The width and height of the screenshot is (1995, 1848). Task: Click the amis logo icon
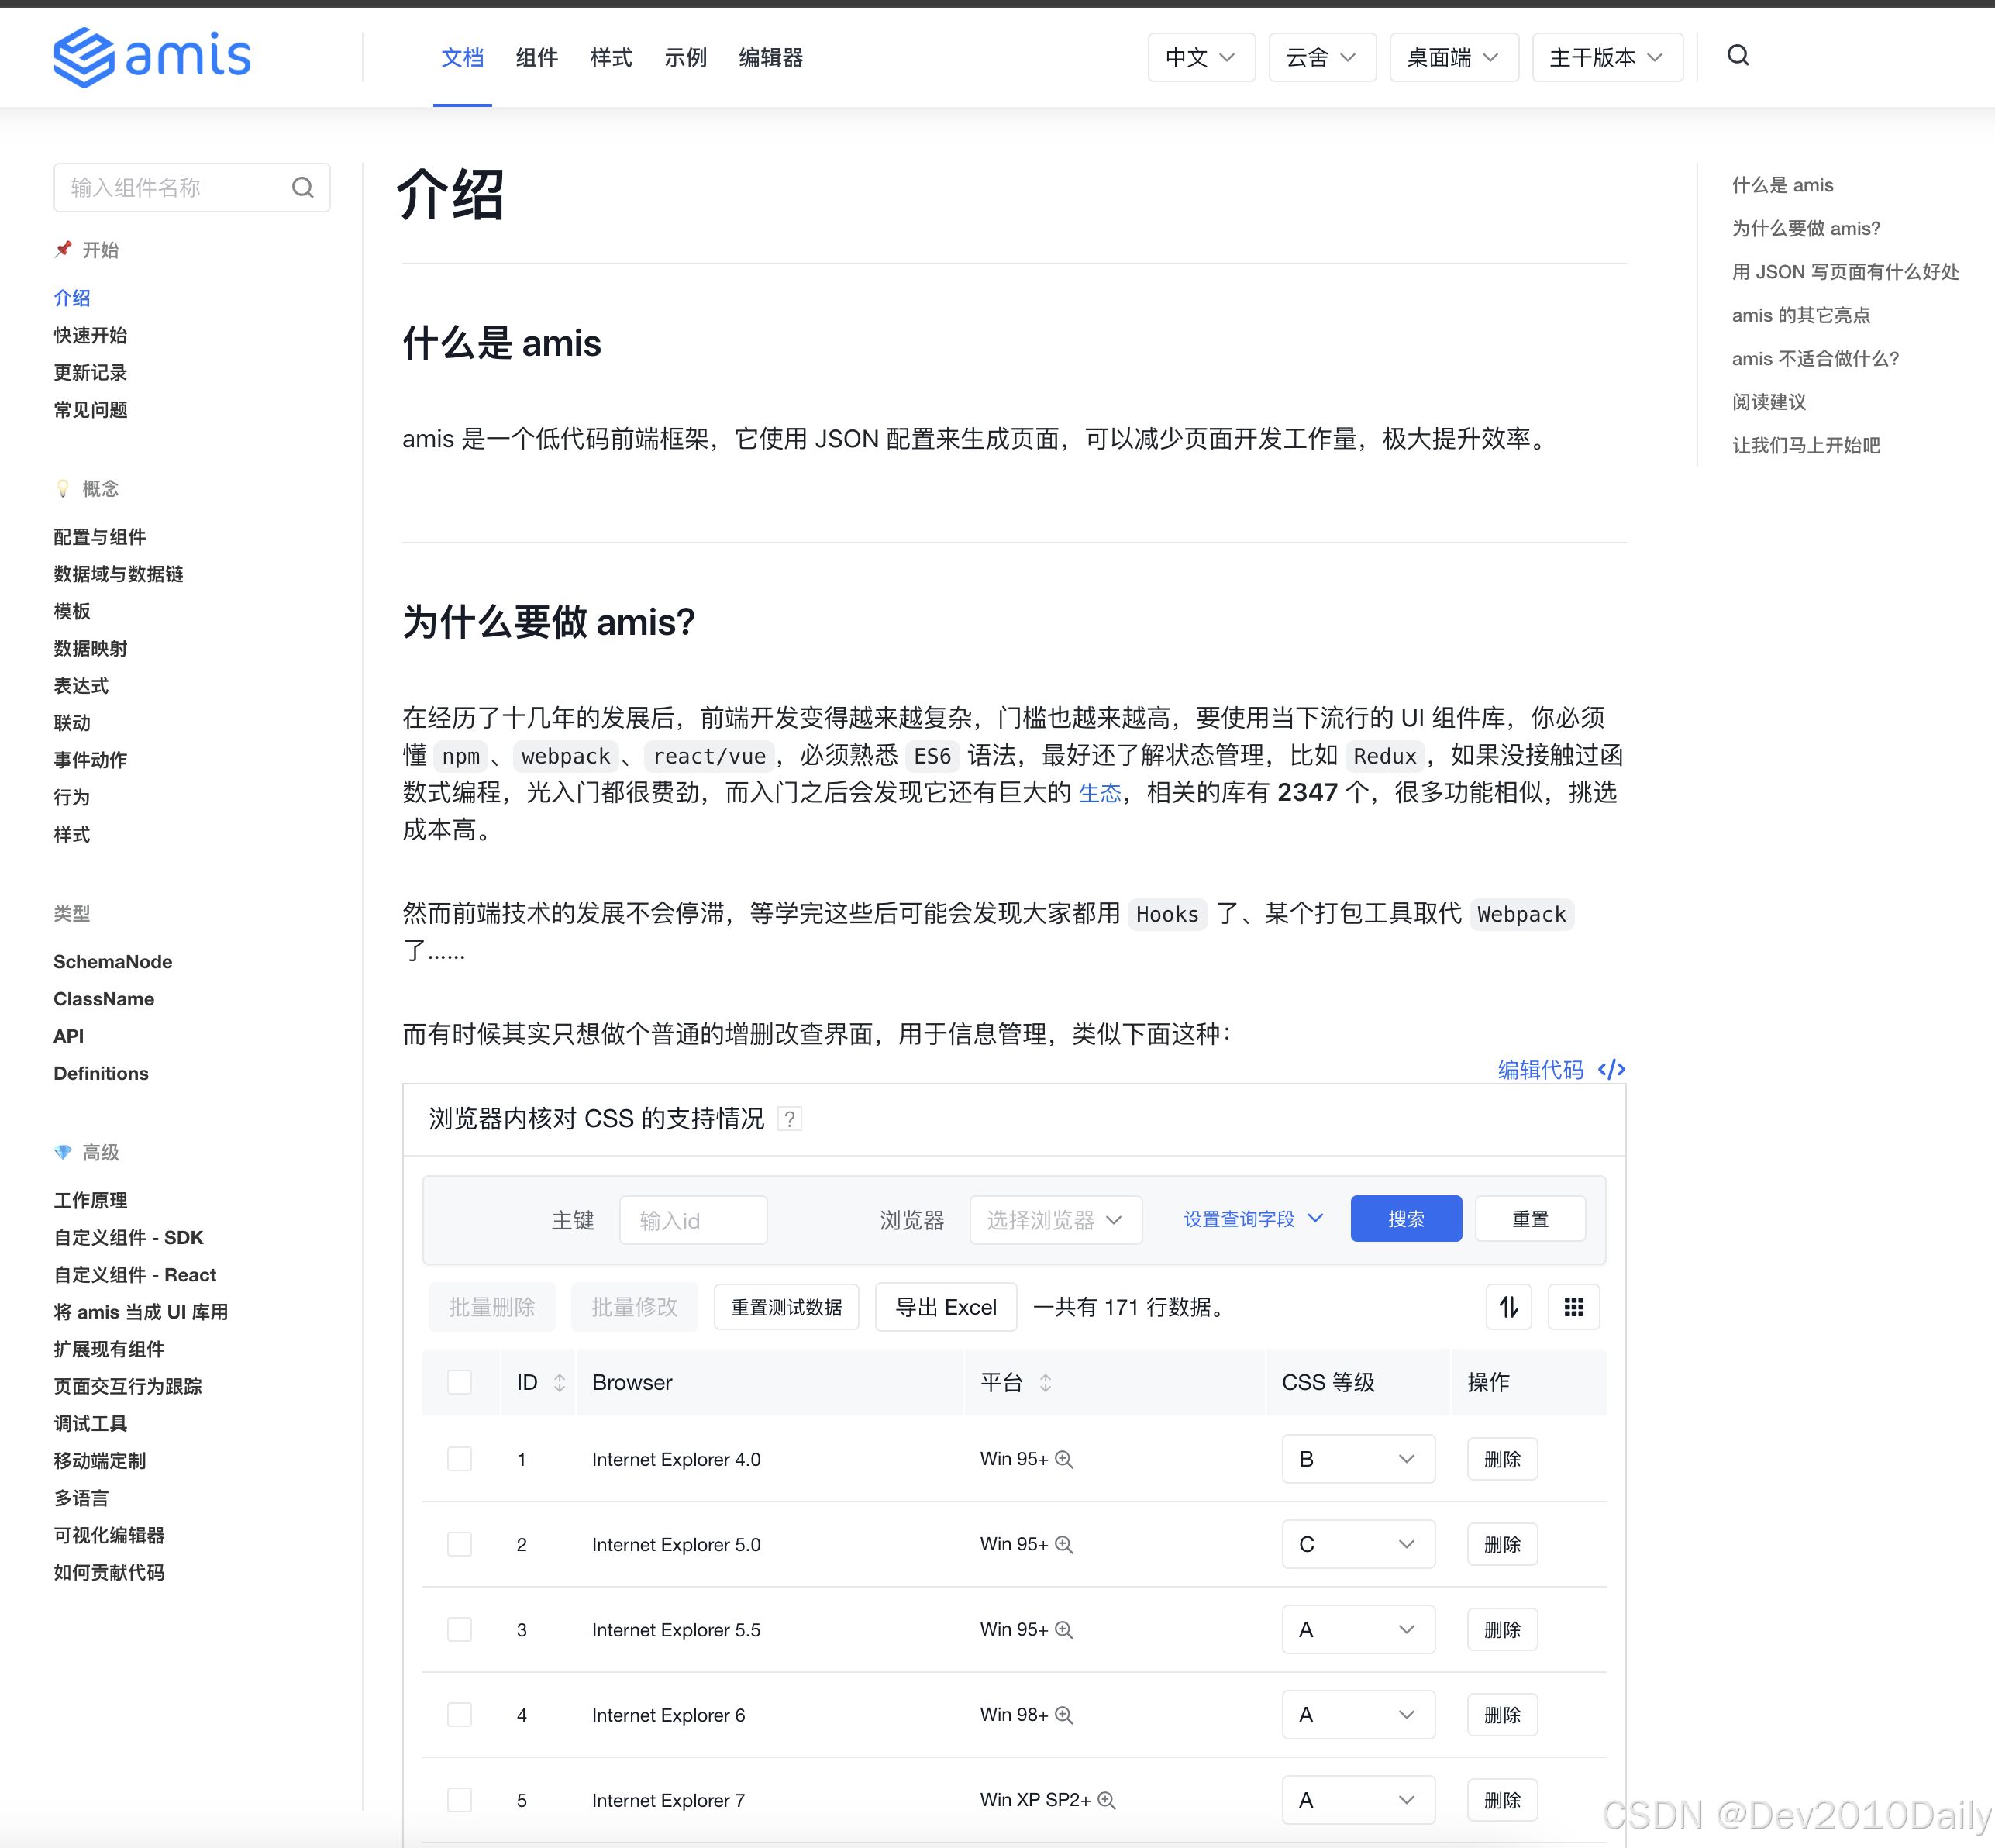click(84, 57)
